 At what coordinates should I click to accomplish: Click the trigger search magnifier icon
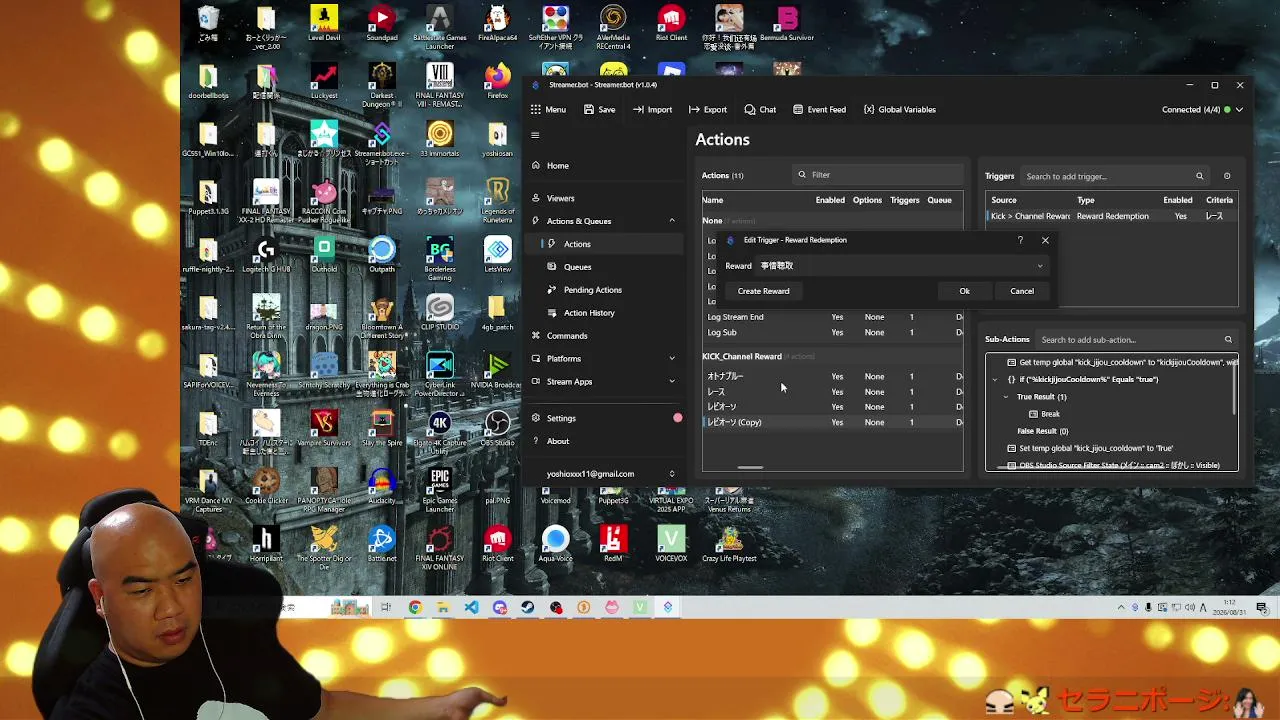pyautogui.click(x=1200, y=176)
